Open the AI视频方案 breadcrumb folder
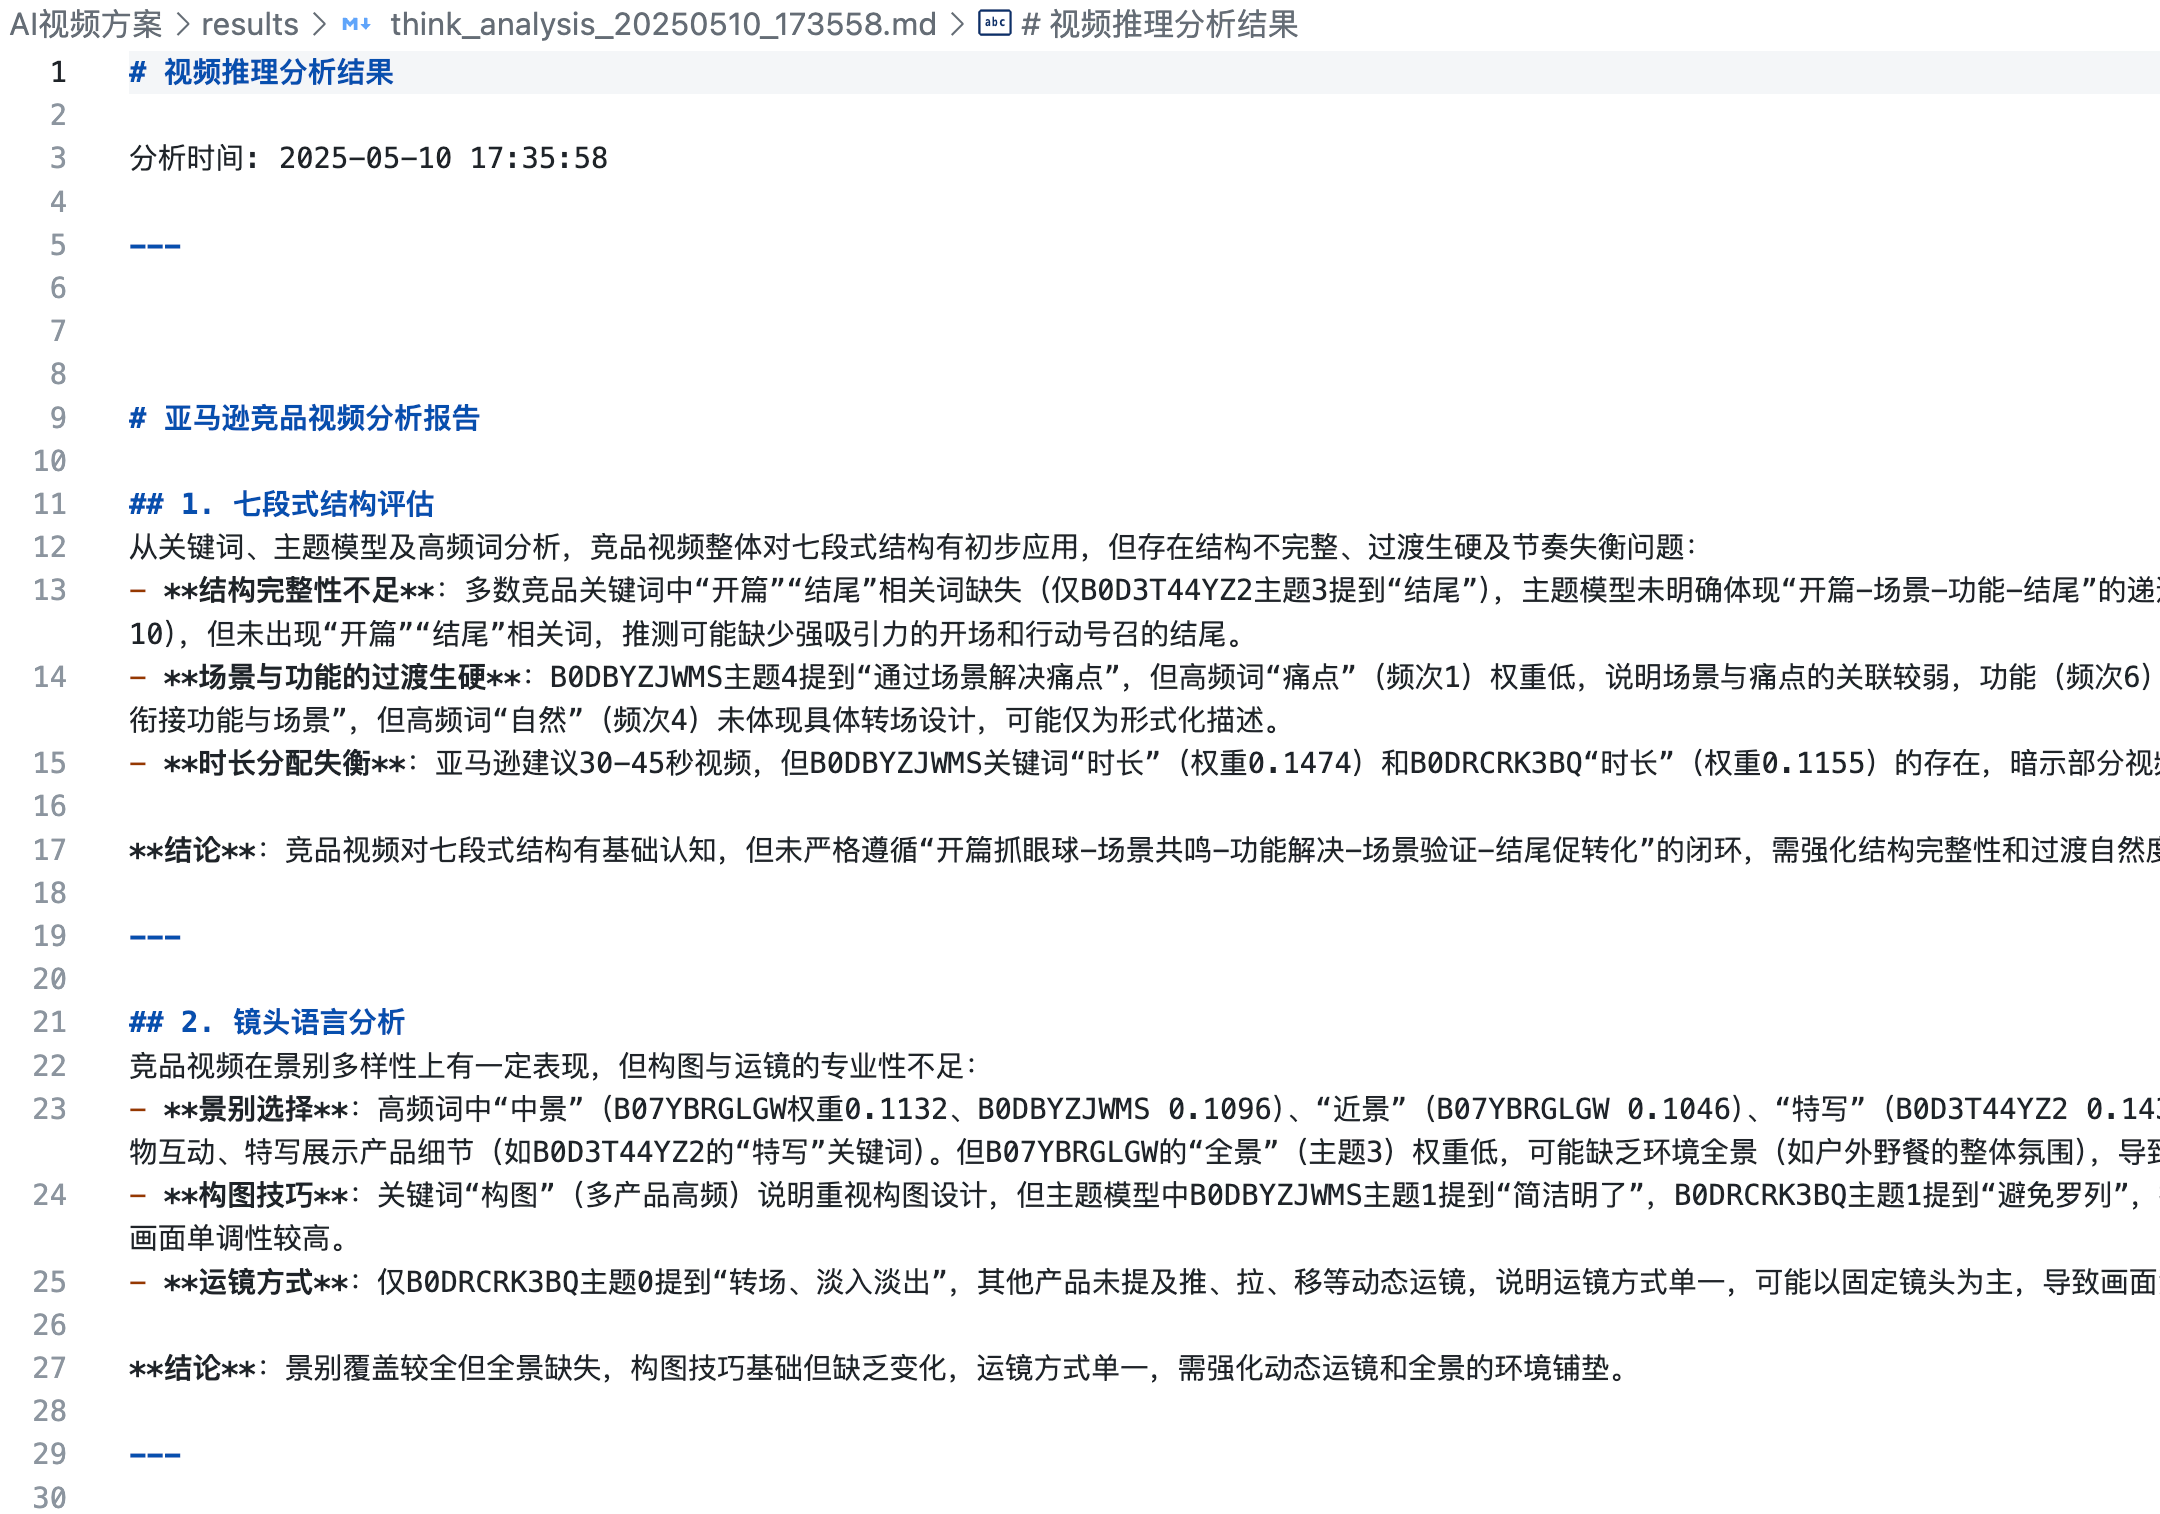Image resolution: width=2160 pixels, height=1514 pixels. click(x=86, y=24)
